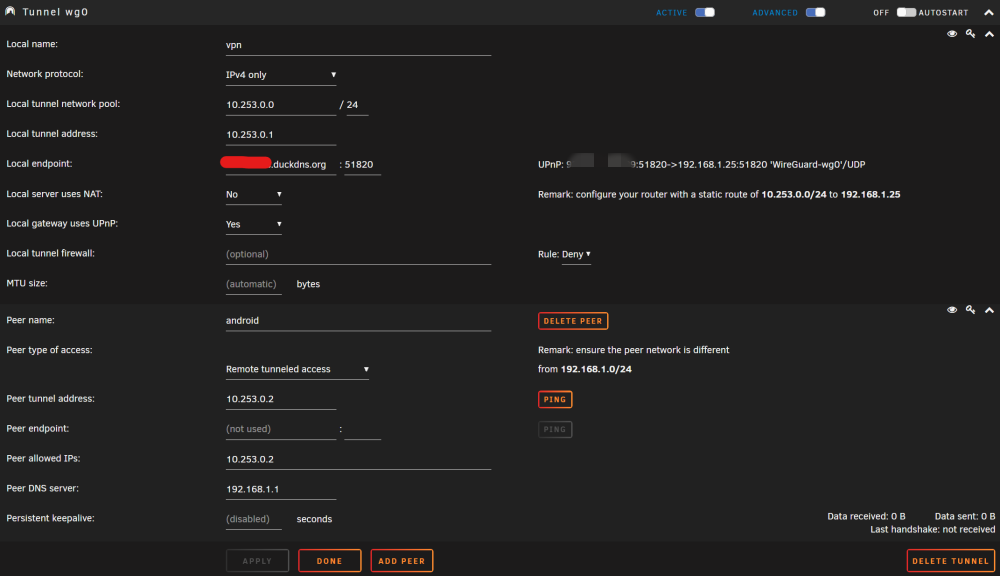
Task: Click the tunnel key generation icon
Action: point(970,34)
